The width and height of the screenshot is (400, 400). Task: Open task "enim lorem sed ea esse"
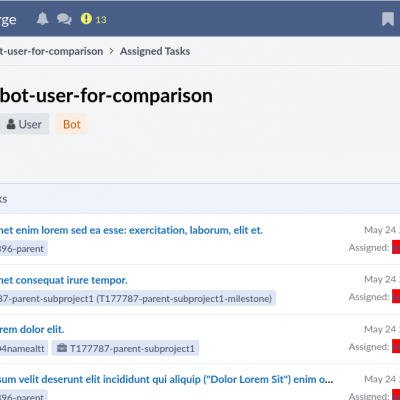click(x=131, y=230)
